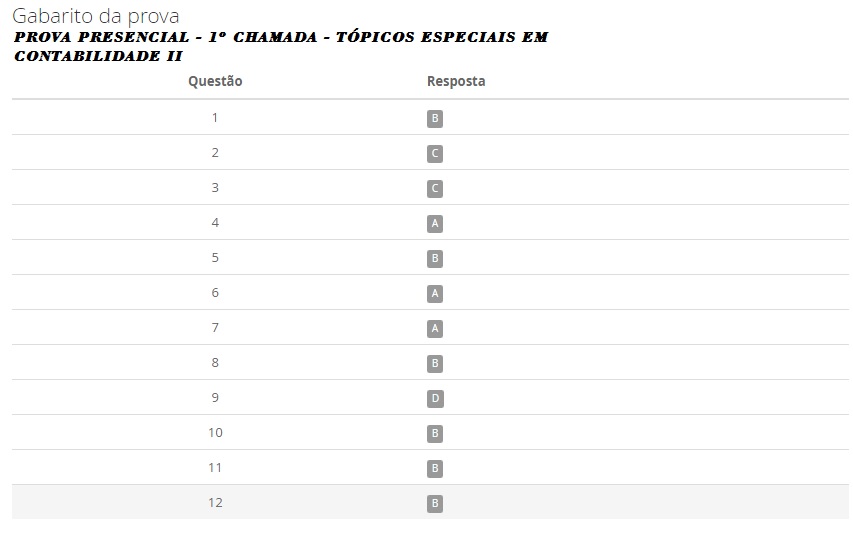Click question number 6 in the table
Screen dimensions: 853x537
(x=215, y=293)
